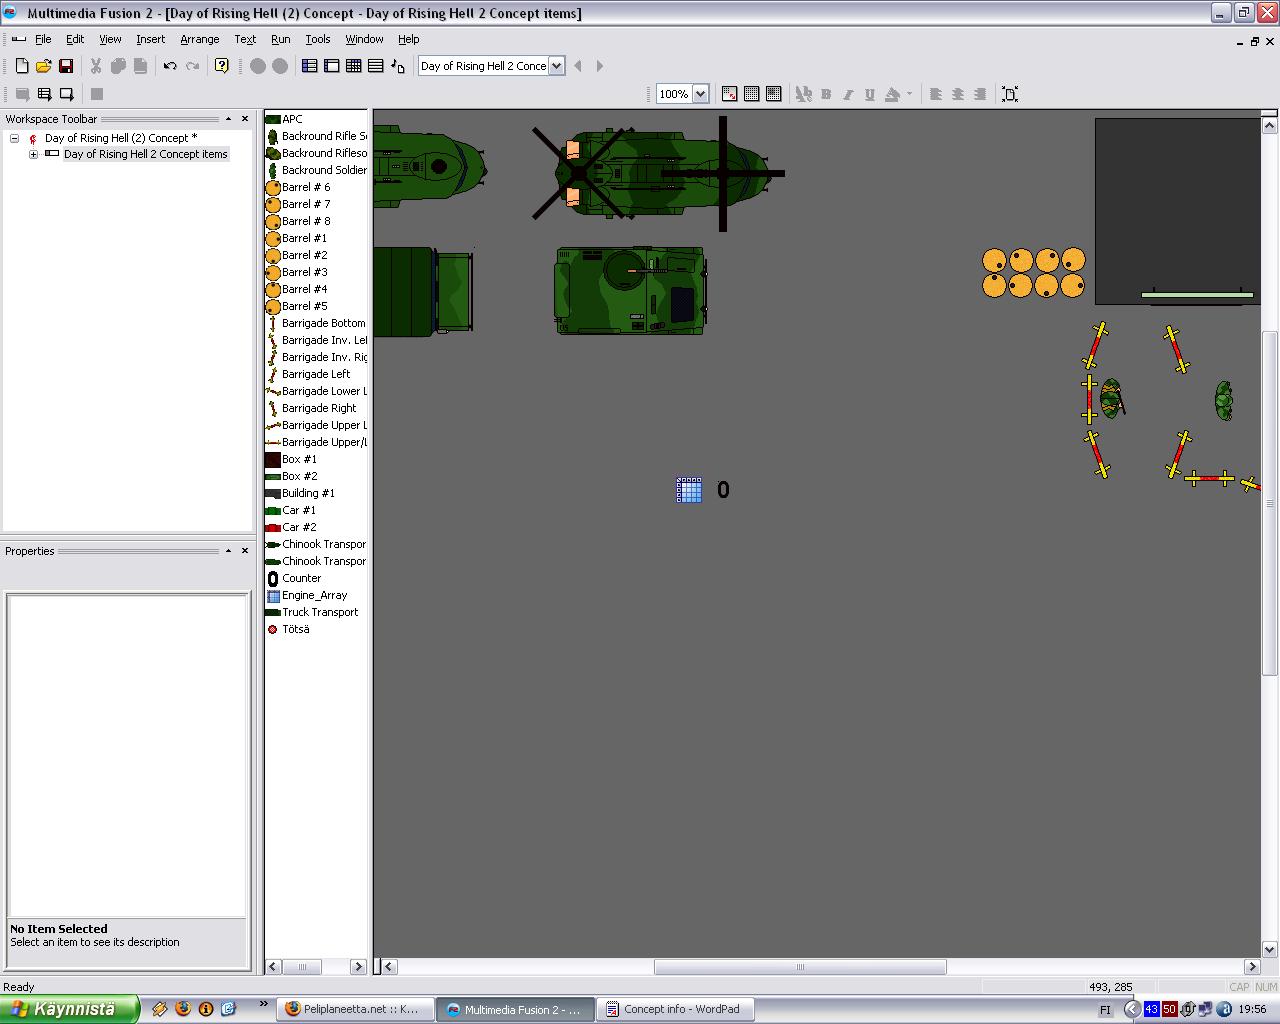1280x1024 pixels.
Task: Open the Arrange menu
Action: click(199, 39)
